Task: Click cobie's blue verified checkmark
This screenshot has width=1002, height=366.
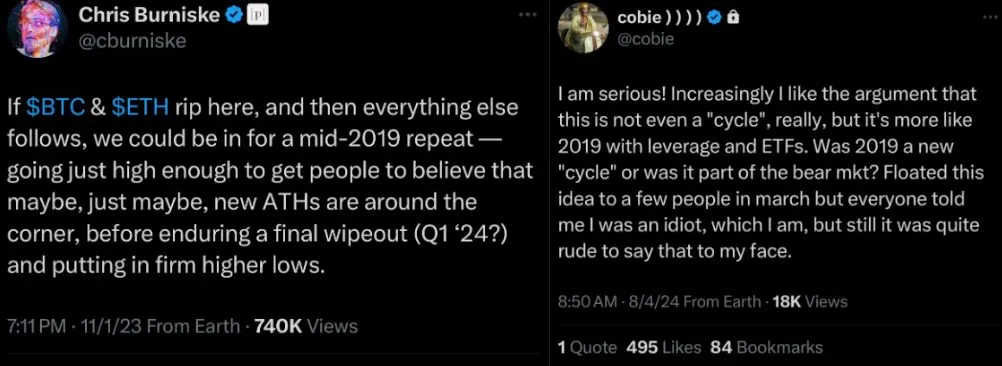Action: [x=716, y=19]
